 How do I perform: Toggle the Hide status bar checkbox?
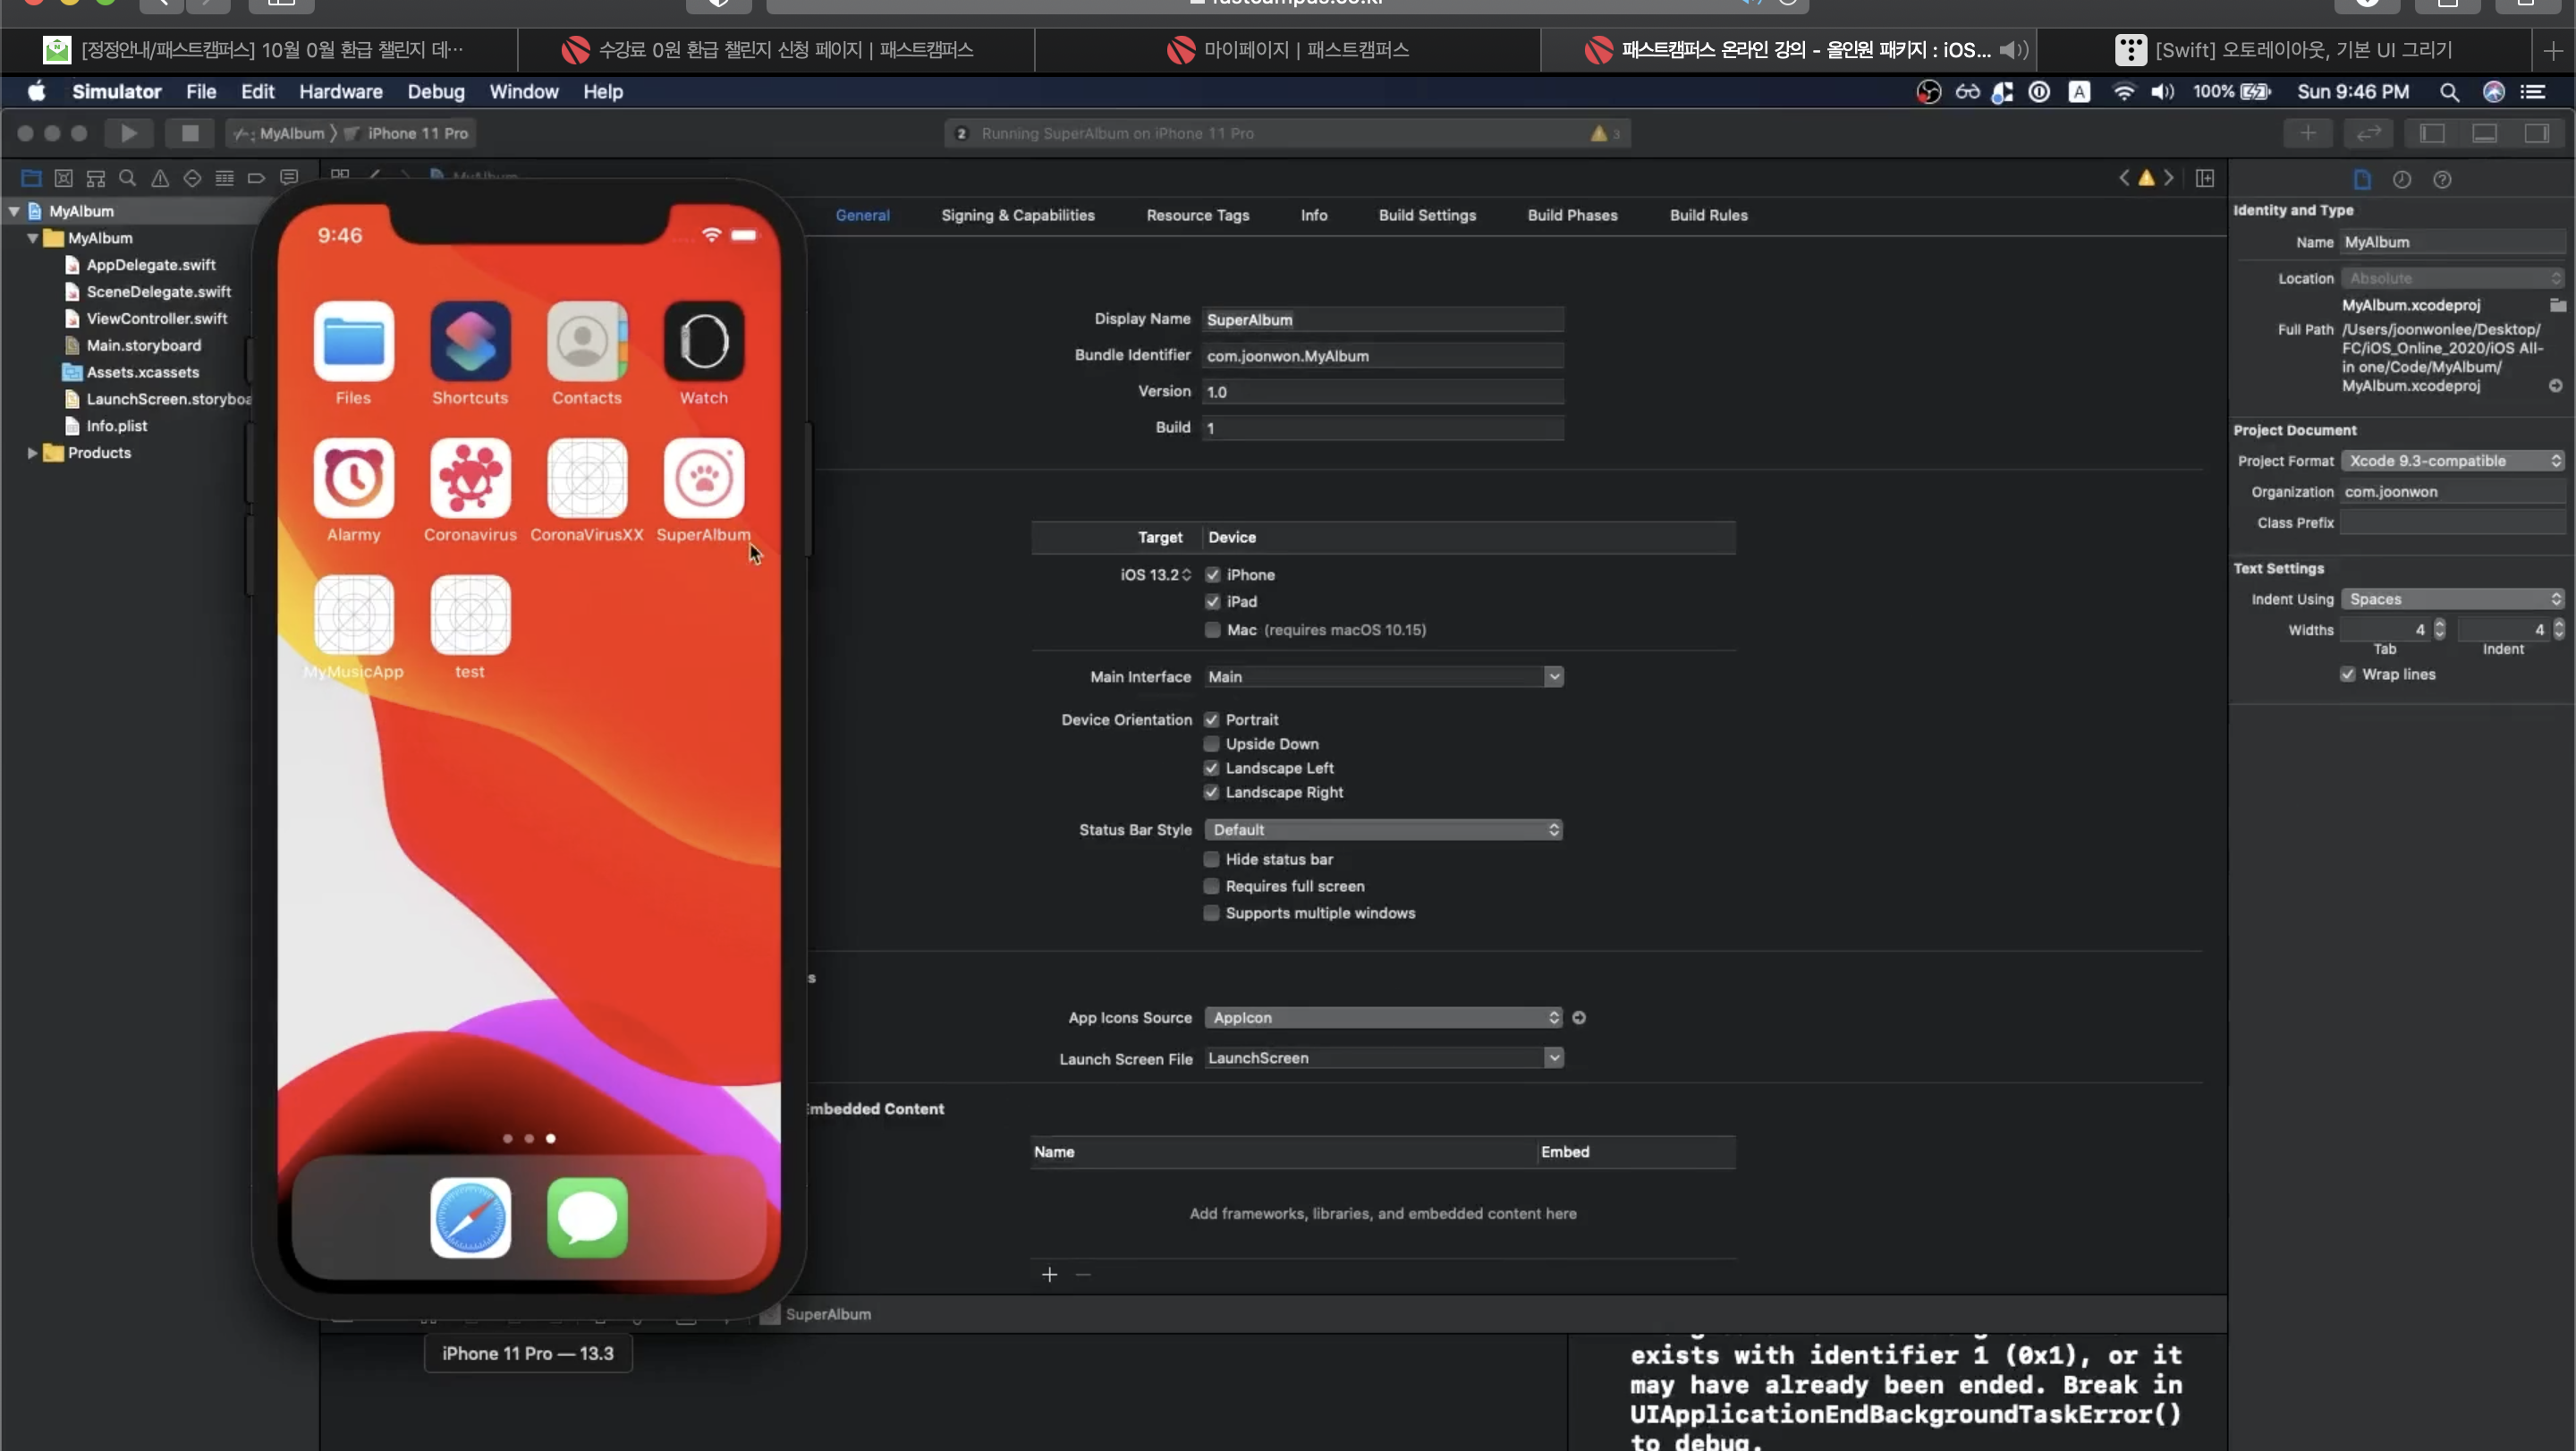pos(1211,859)
